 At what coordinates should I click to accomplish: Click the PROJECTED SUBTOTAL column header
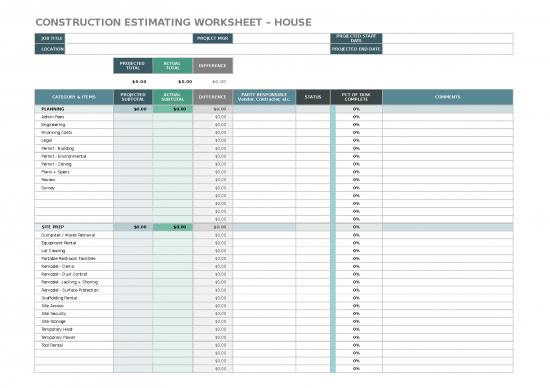[133, 97]
